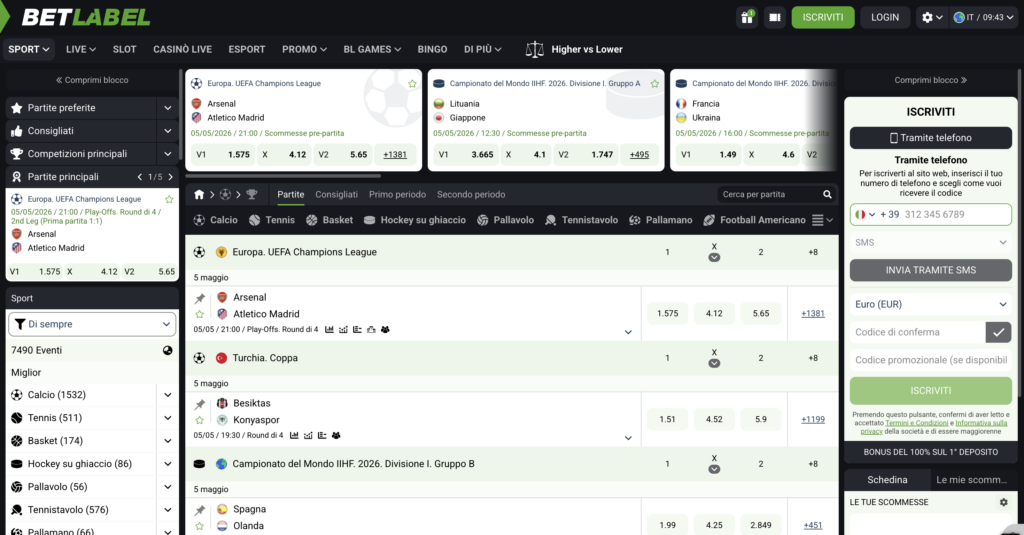
Task: Open language and time selector IT / 09:43
Action: pyautogui.click(x=984, y=18)
